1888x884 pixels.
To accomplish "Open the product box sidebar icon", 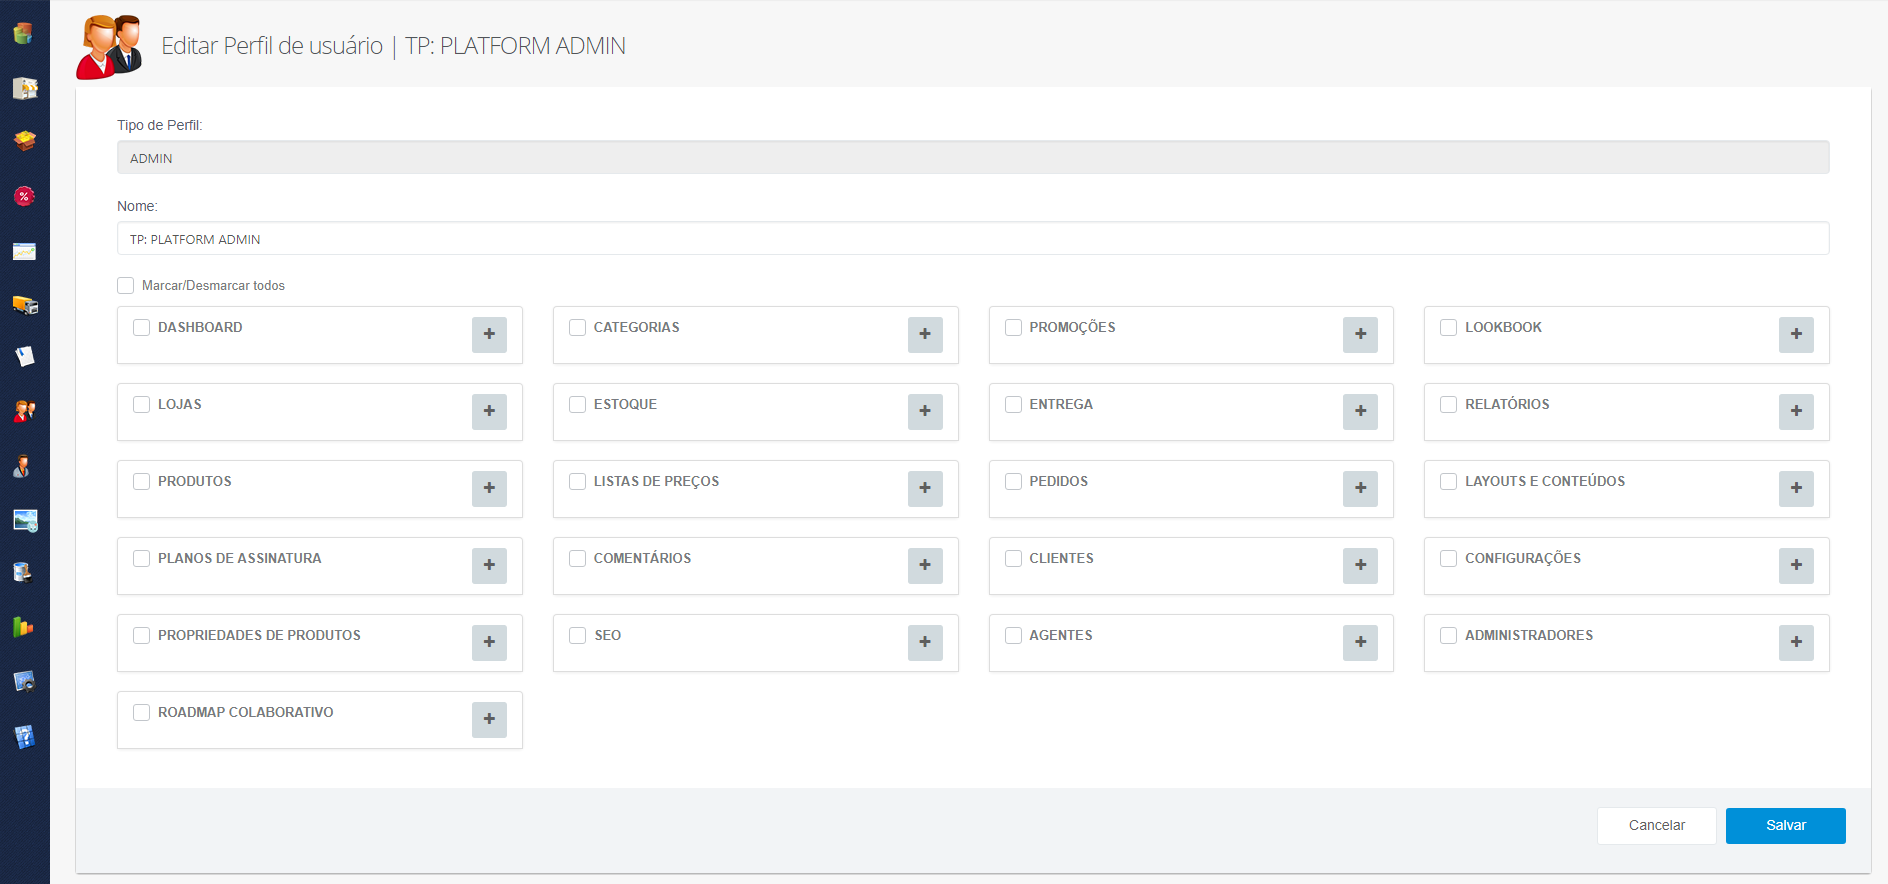I will point(24,141).
